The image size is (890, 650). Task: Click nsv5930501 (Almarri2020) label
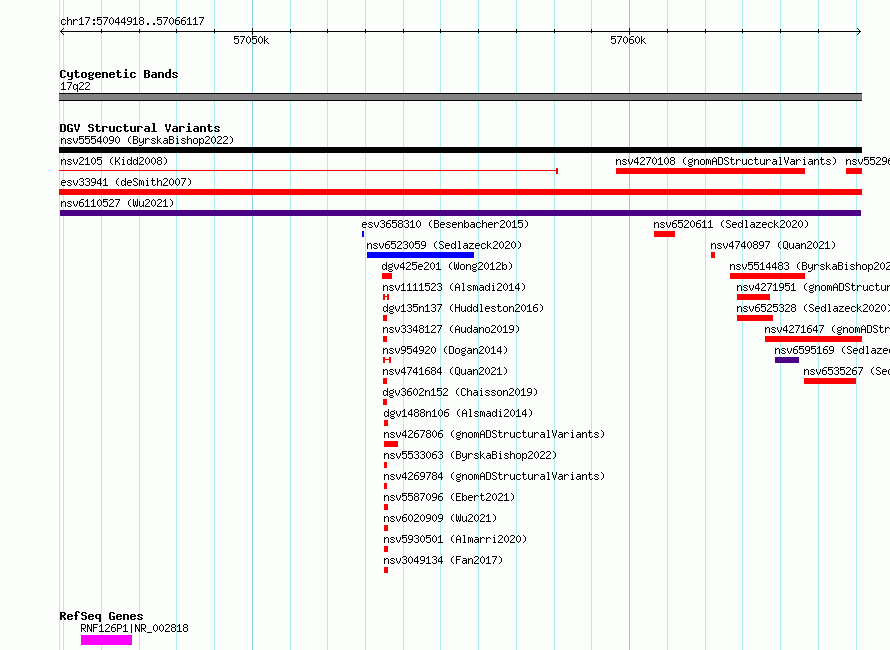pyautogui.click(x=455, y=539)
